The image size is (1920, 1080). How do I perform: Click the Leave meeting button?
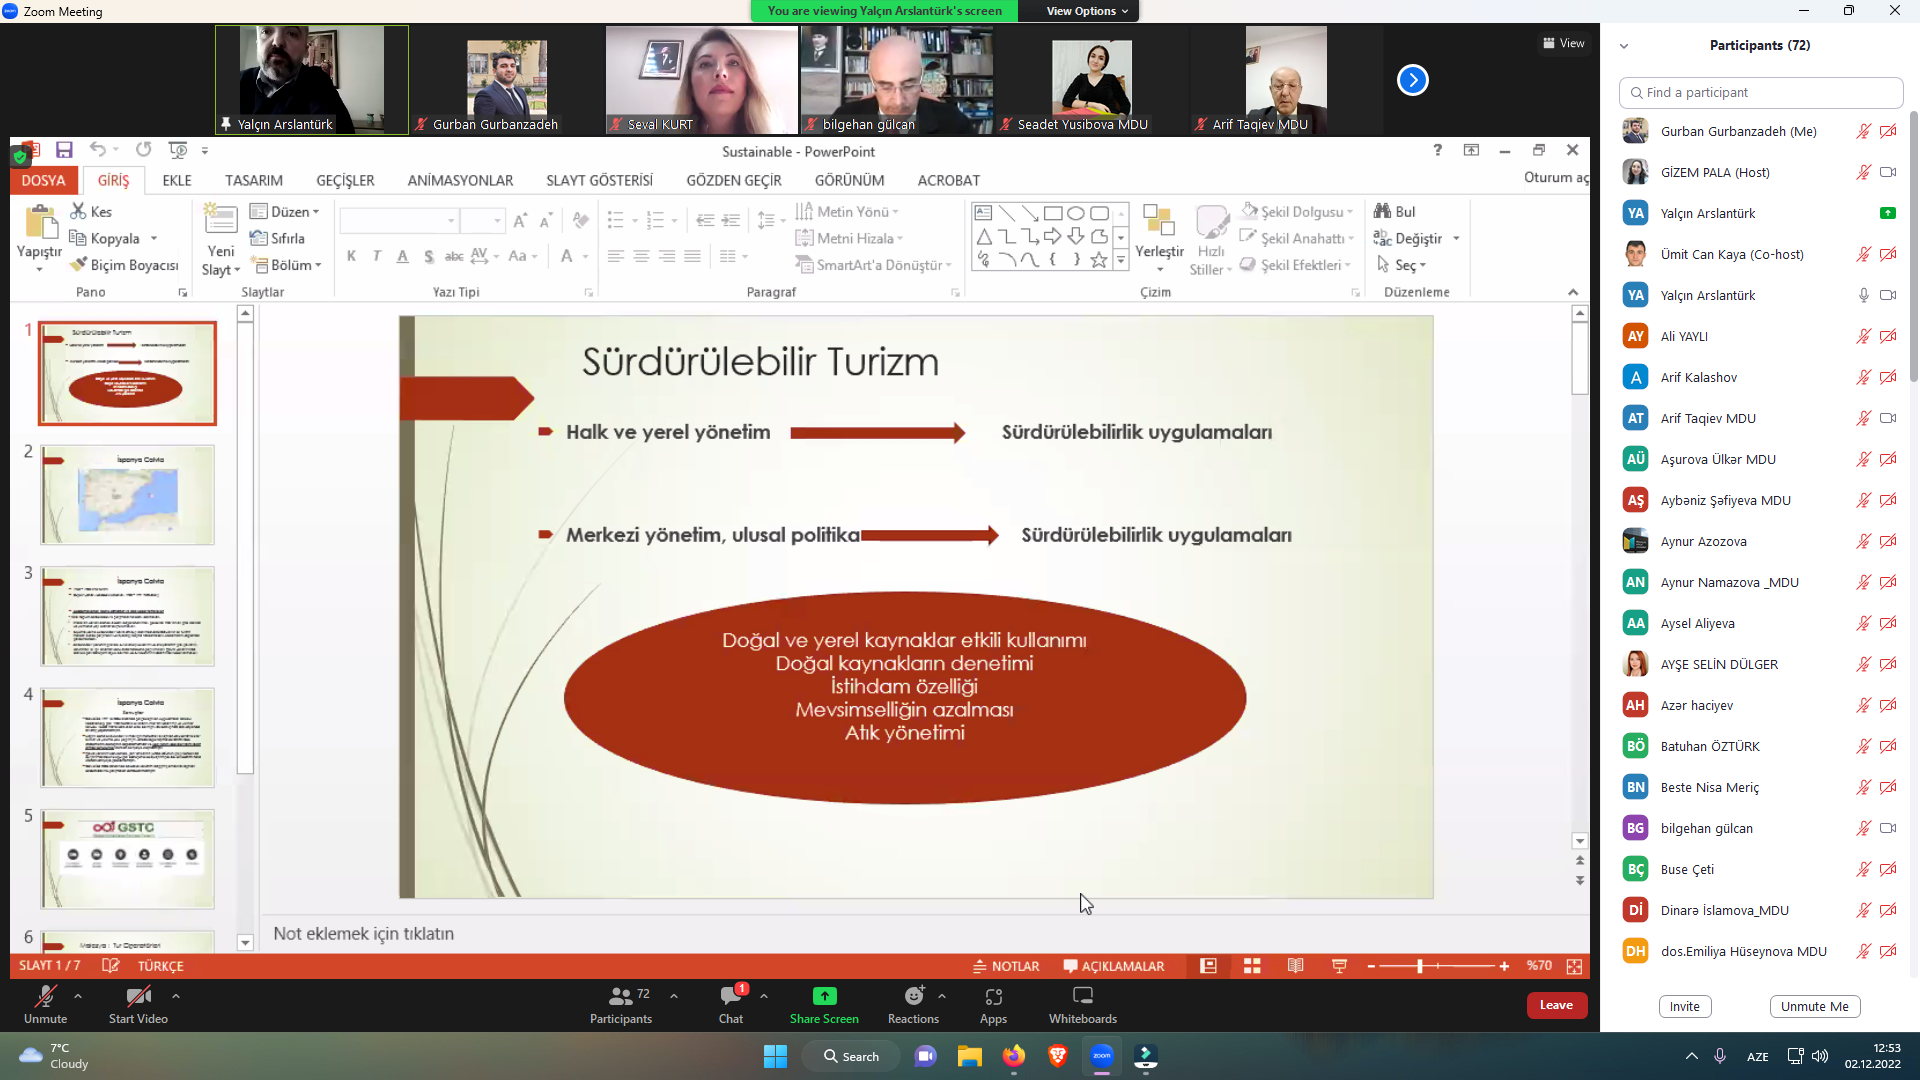pos(1556,1005)
